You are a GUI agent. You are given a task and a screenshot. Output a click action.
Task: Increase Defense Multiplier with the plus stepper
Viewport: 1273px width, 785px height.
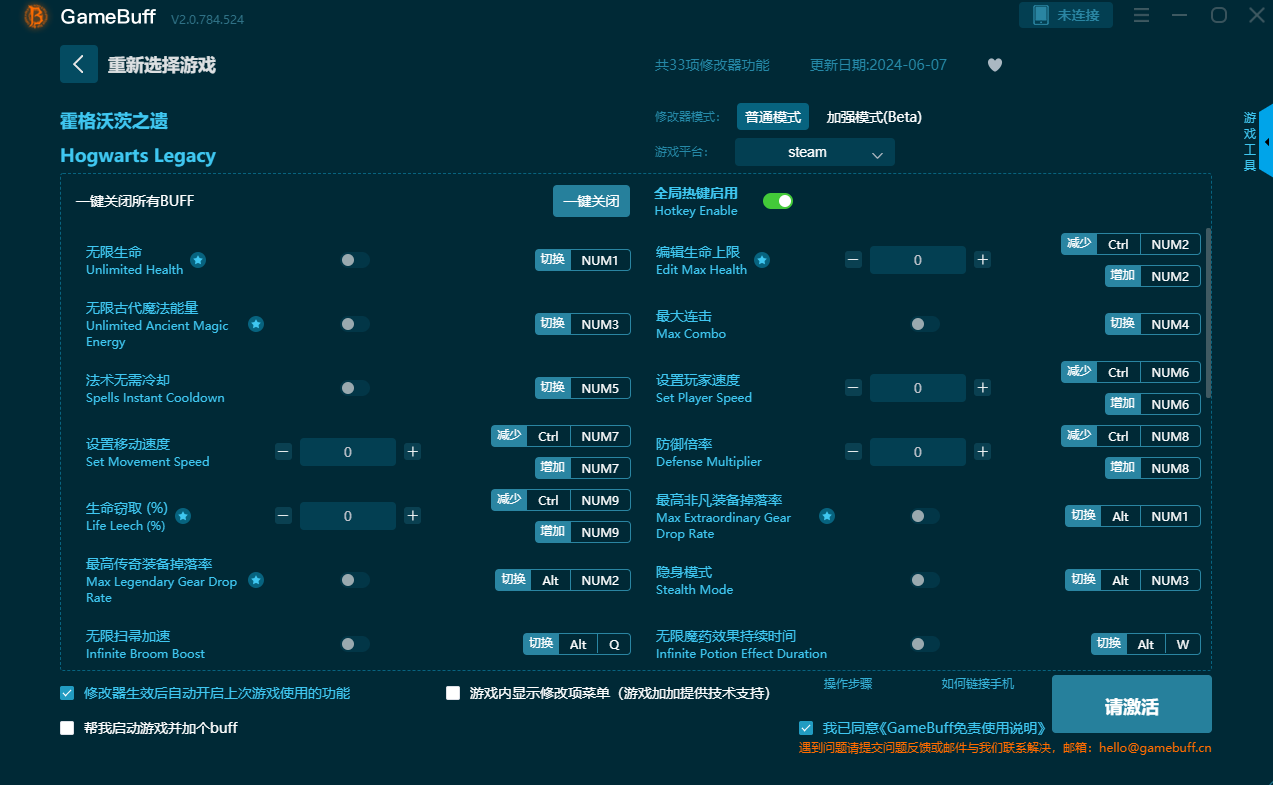coord(982,451)
